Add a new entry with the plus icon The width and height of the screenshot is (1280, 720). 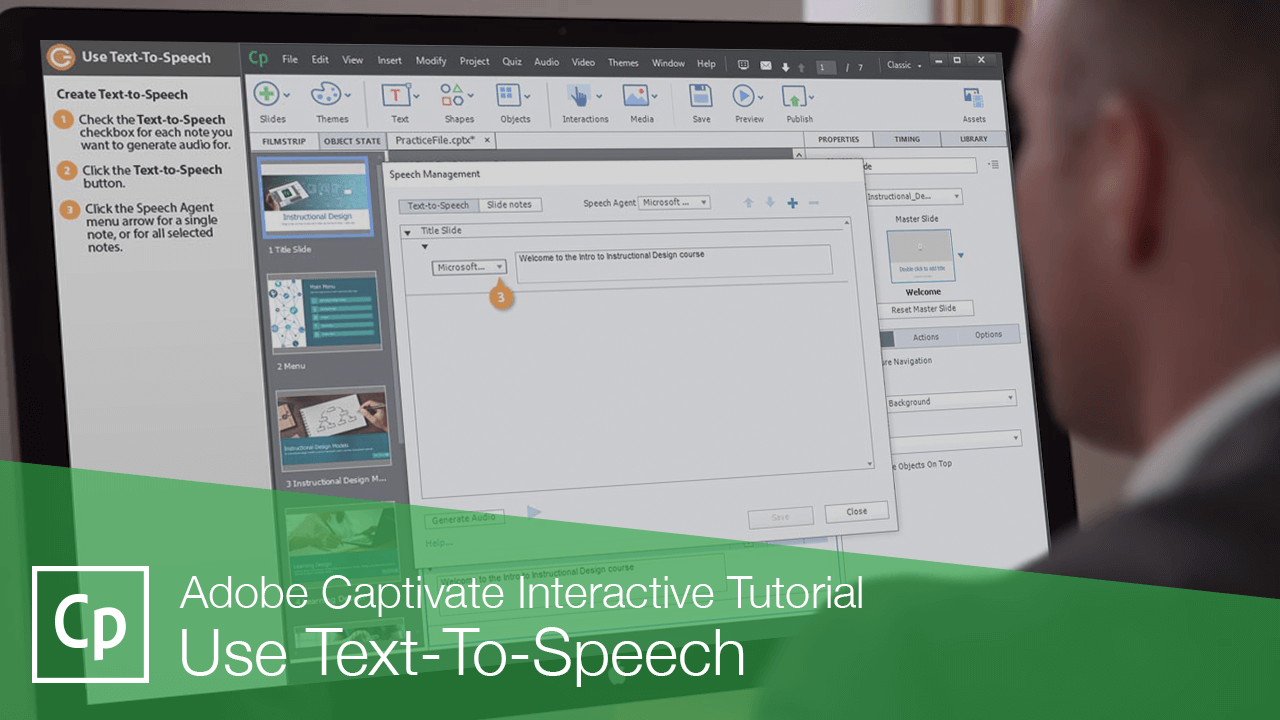pos(791,202)
